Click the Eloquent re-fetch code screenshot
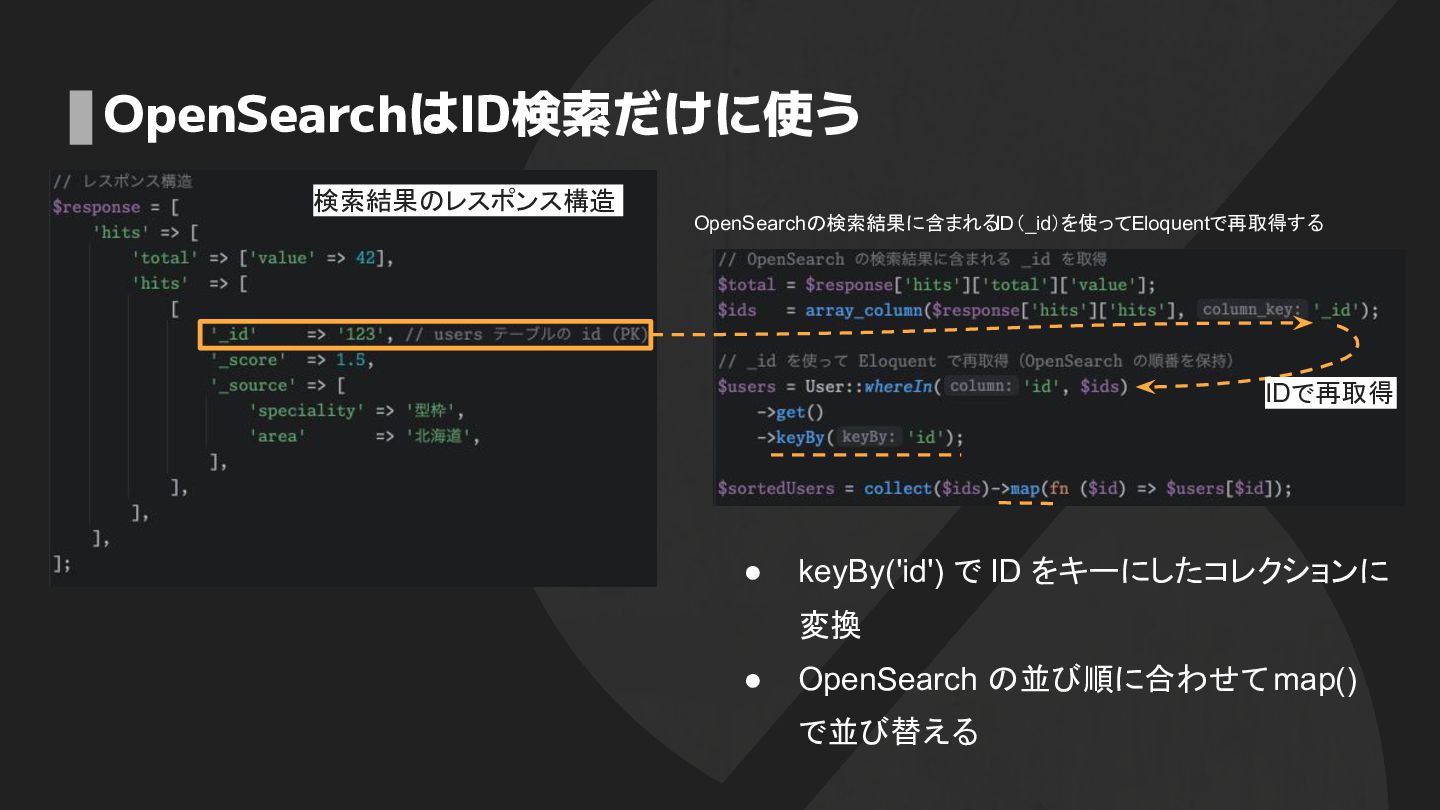This screenshot has width=1440, height=810. pyautogui.click(x=1059, y=377)
